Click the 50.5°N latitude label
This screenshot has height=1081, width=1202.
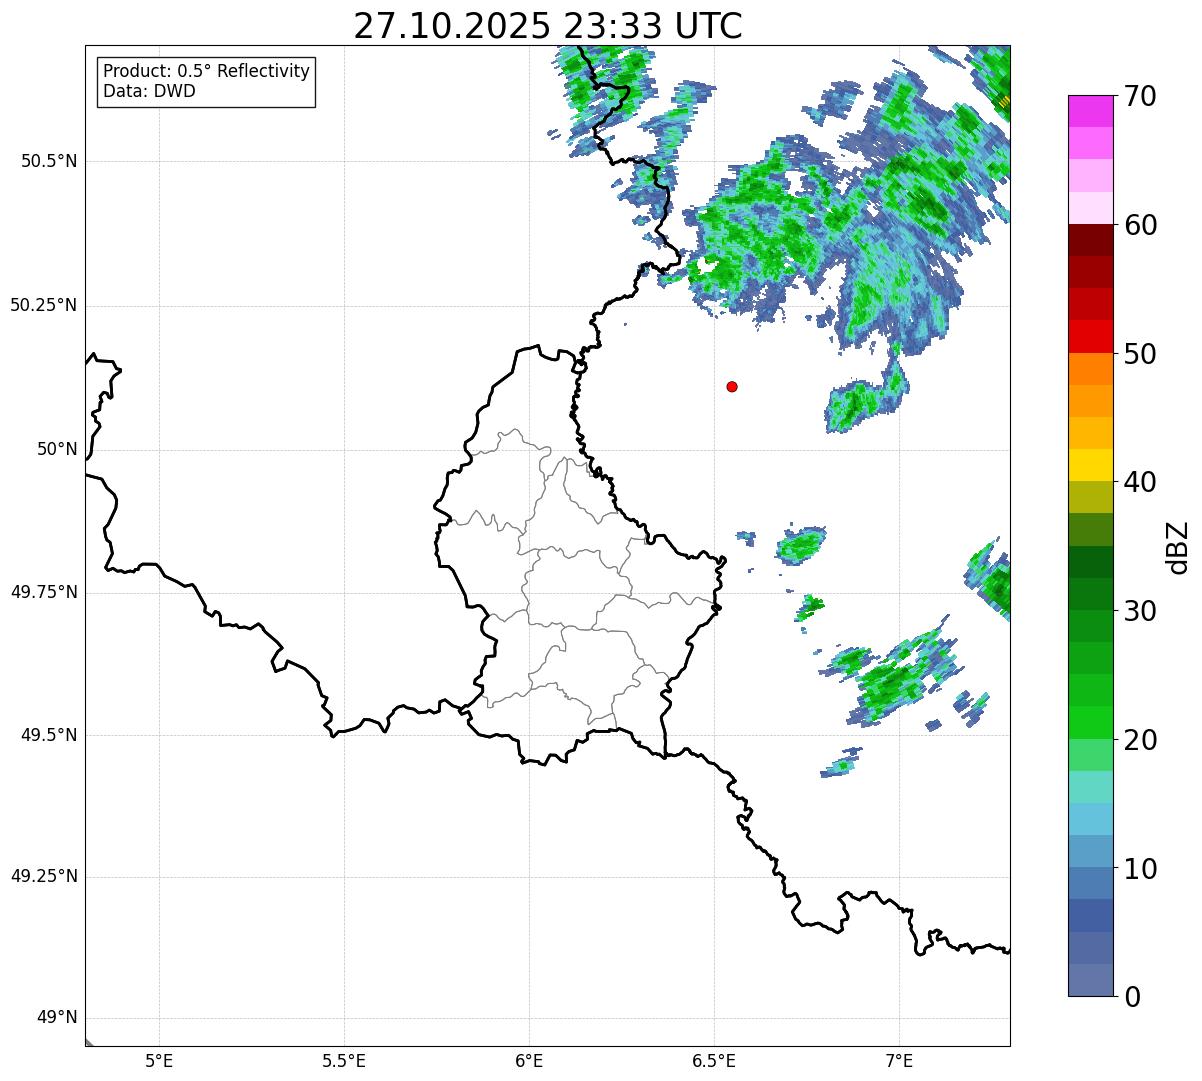pyautogui.click(x=49, y=162)
